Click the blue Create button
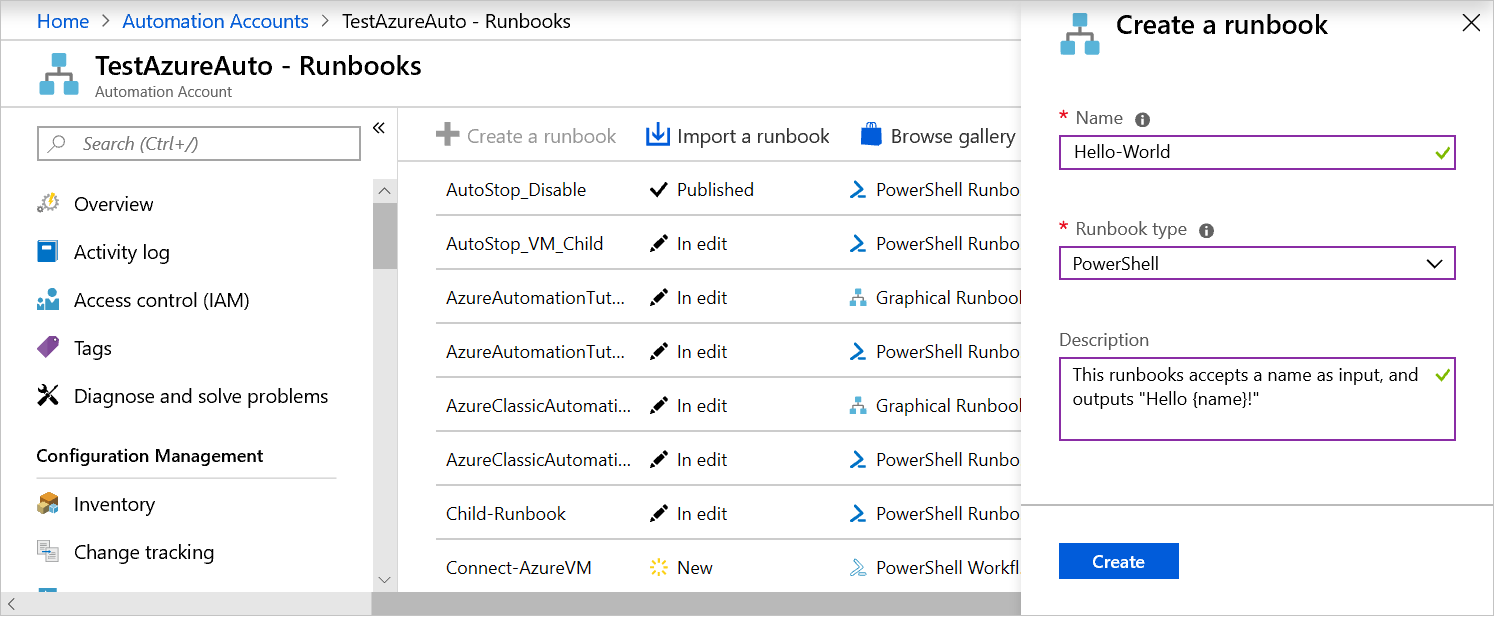 [x=1119, y=562]
